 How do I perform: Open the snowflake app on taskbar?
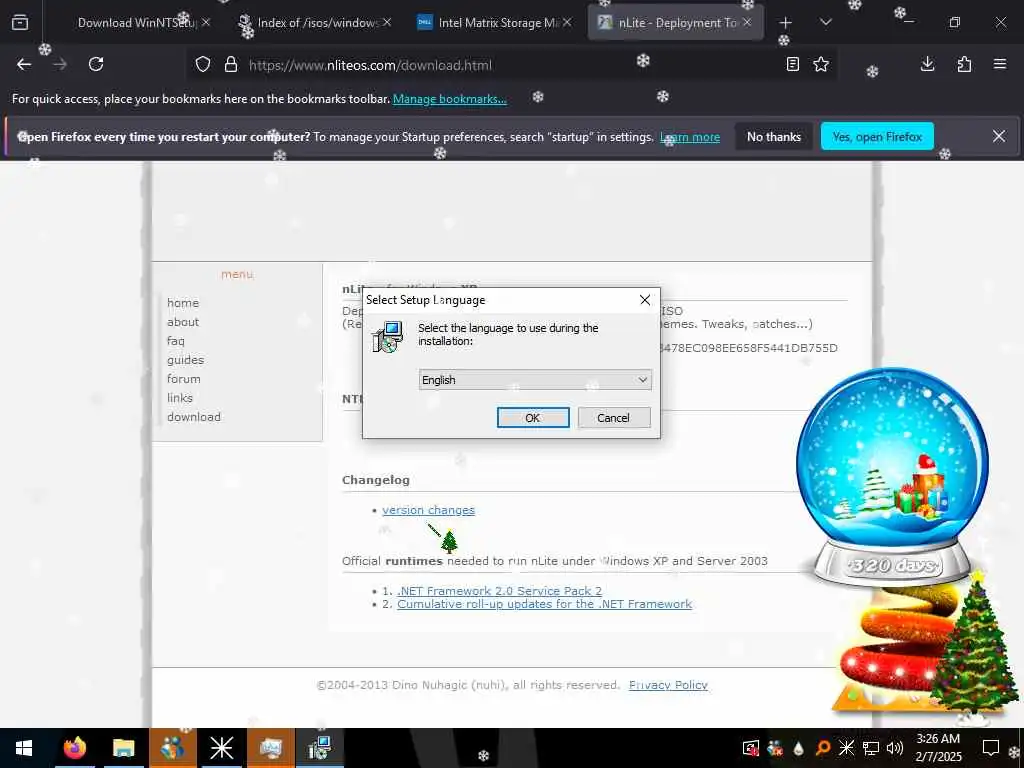(221, 748)
